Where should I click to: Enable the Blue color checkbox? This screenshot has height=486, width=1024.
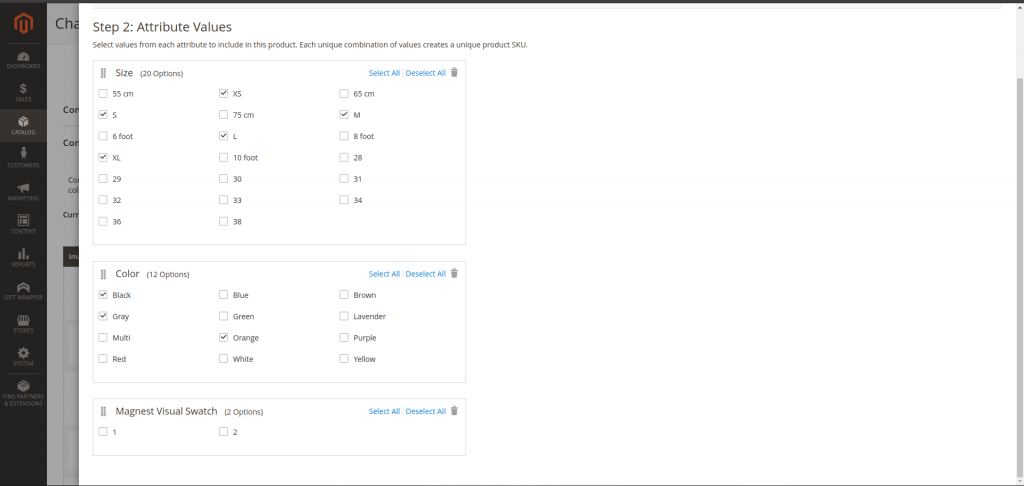tap(223, 295)
